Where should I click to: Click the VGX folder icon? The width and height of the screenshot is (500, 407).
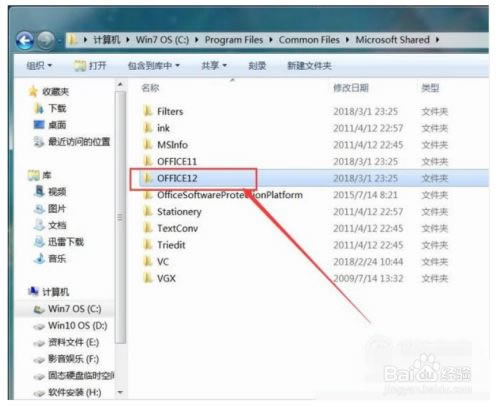coord(147,278)
